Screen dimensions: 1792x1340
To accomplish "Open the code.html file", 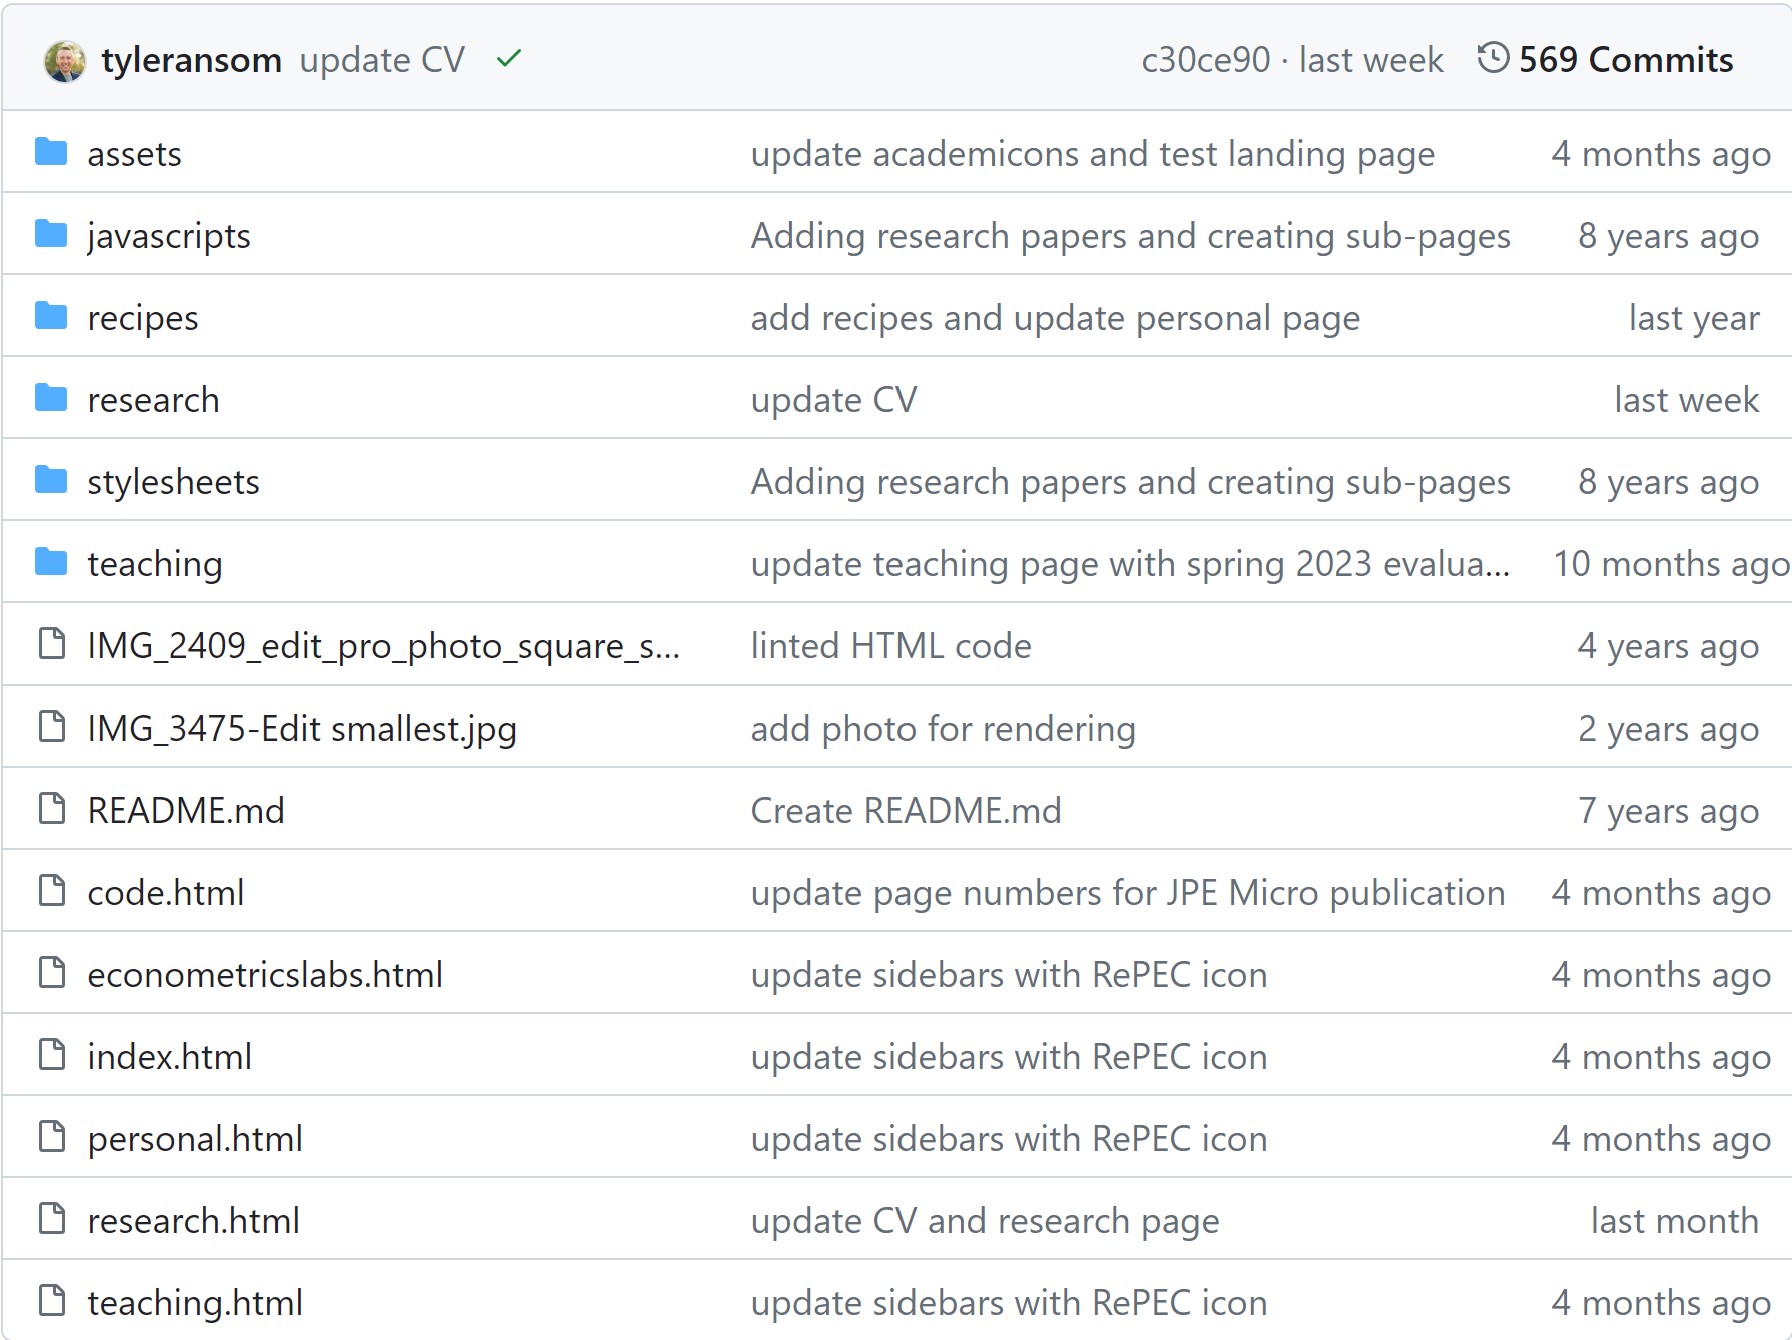I will [166, 892].
